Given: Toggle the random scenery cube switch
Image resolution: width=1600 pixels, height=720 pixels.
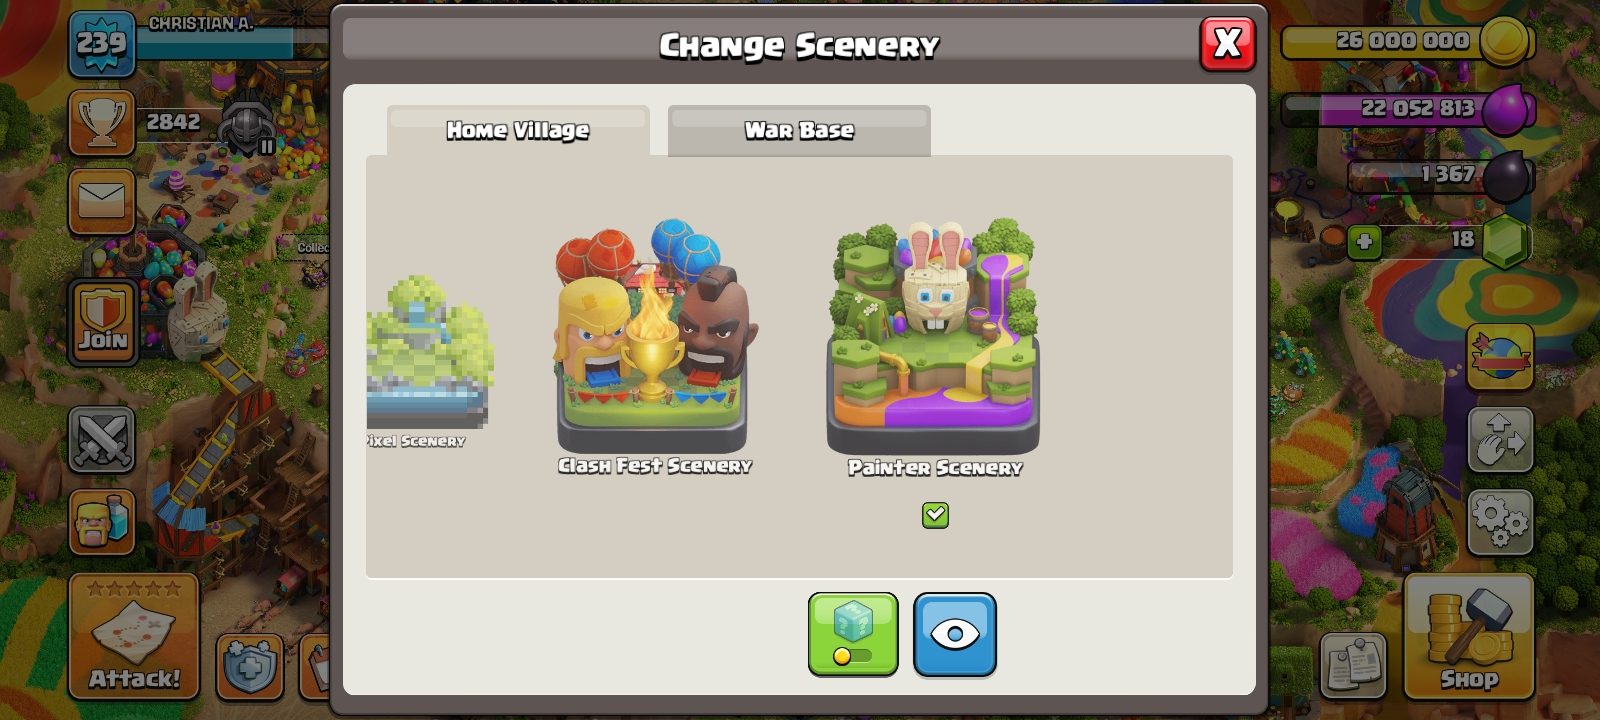Looking at the screenshot, I should pos(853,635).
